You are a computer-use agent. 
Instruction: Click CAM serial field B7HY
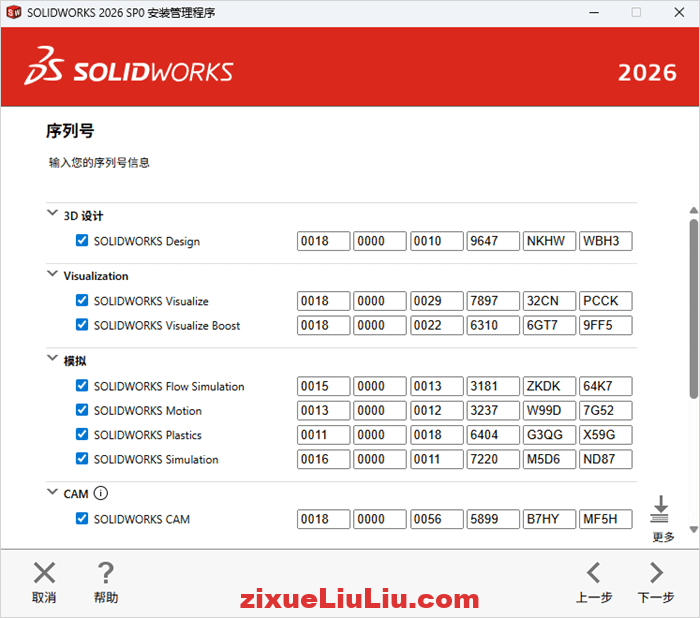(x=549, y=519)
